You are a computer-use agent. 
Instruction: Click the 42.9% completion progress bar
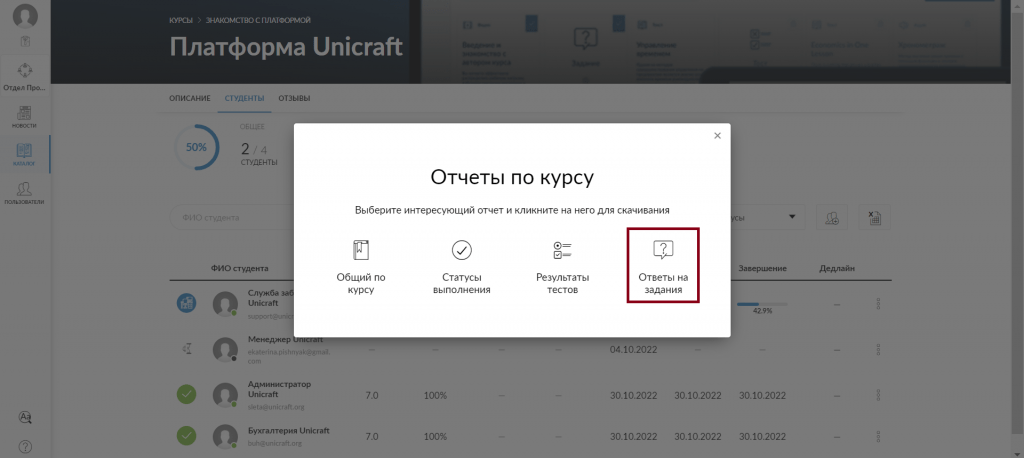coord(762,304)
